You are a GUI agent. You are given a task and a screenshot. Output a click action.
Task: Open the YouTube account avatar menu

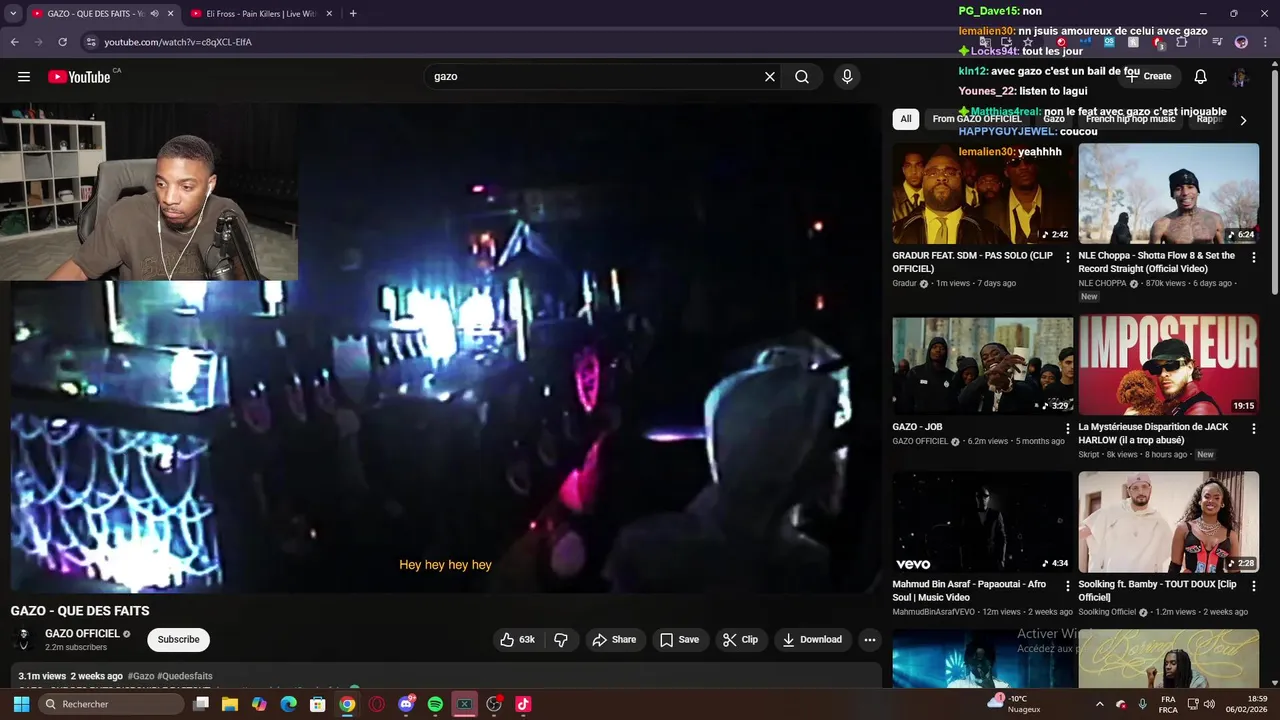[x=1240, y=77]
